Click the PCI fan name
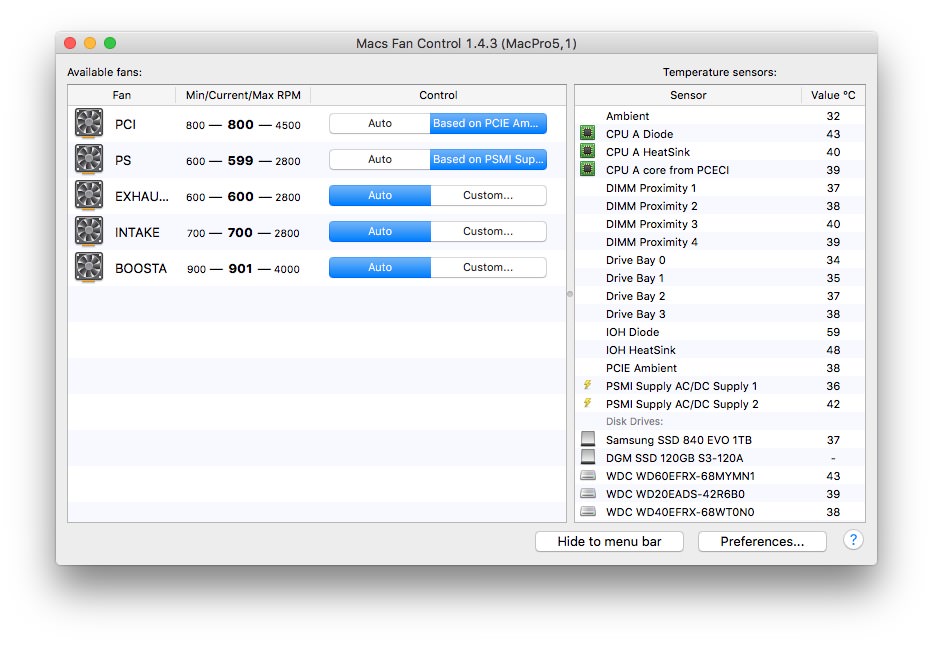933x645 pixels. (x=126, y=124)
